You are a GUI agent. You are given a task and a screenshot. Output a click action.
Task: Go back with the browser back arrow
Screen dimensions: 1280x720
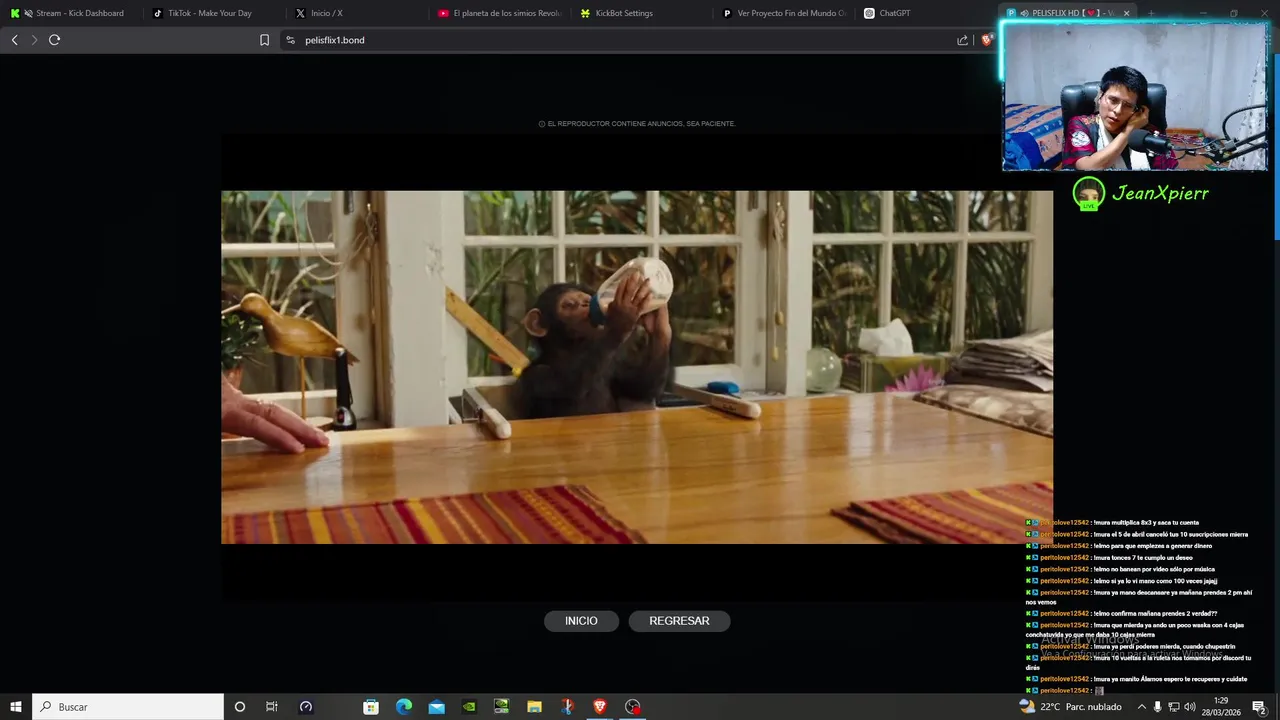(x=14, y=40)
